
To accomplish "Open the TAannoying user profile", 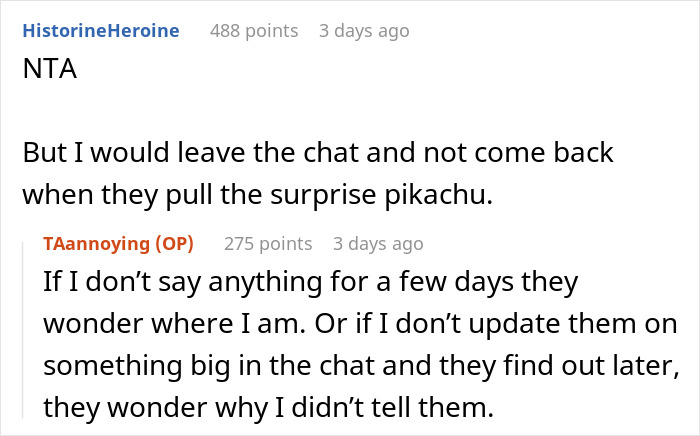I will [x=98, y=244].
